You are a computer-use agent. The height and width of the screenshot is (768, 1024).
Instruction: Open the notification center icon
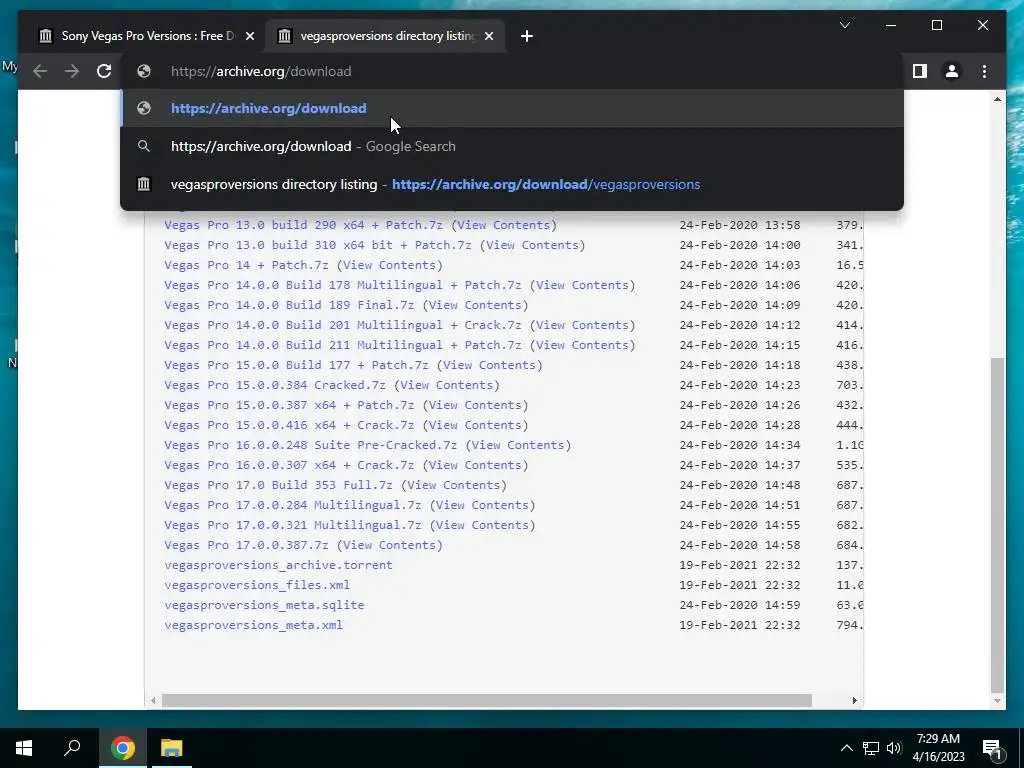tap(992, 748)
